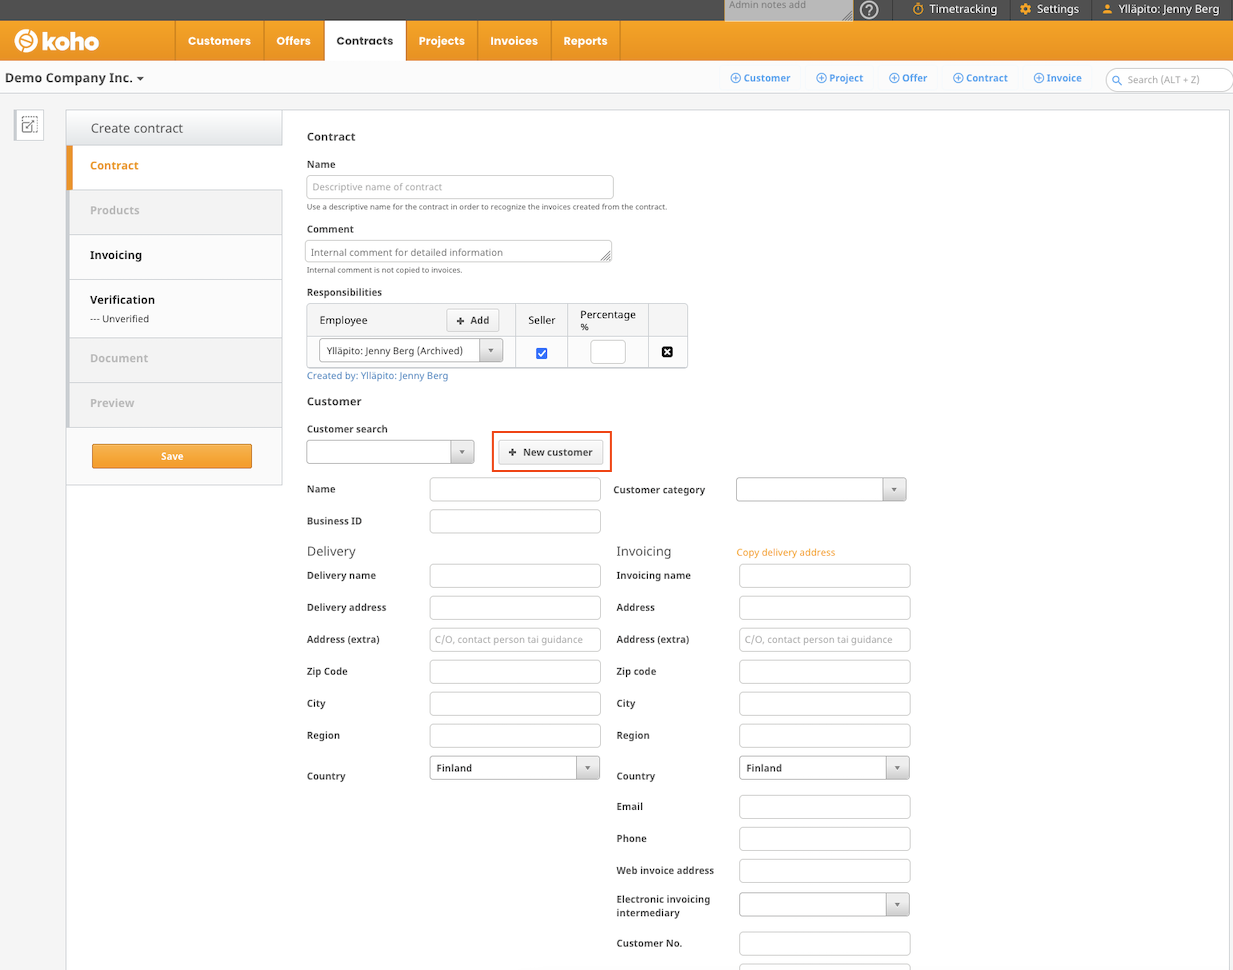
Task: Click the delivery City field
Action: (515, 703)
